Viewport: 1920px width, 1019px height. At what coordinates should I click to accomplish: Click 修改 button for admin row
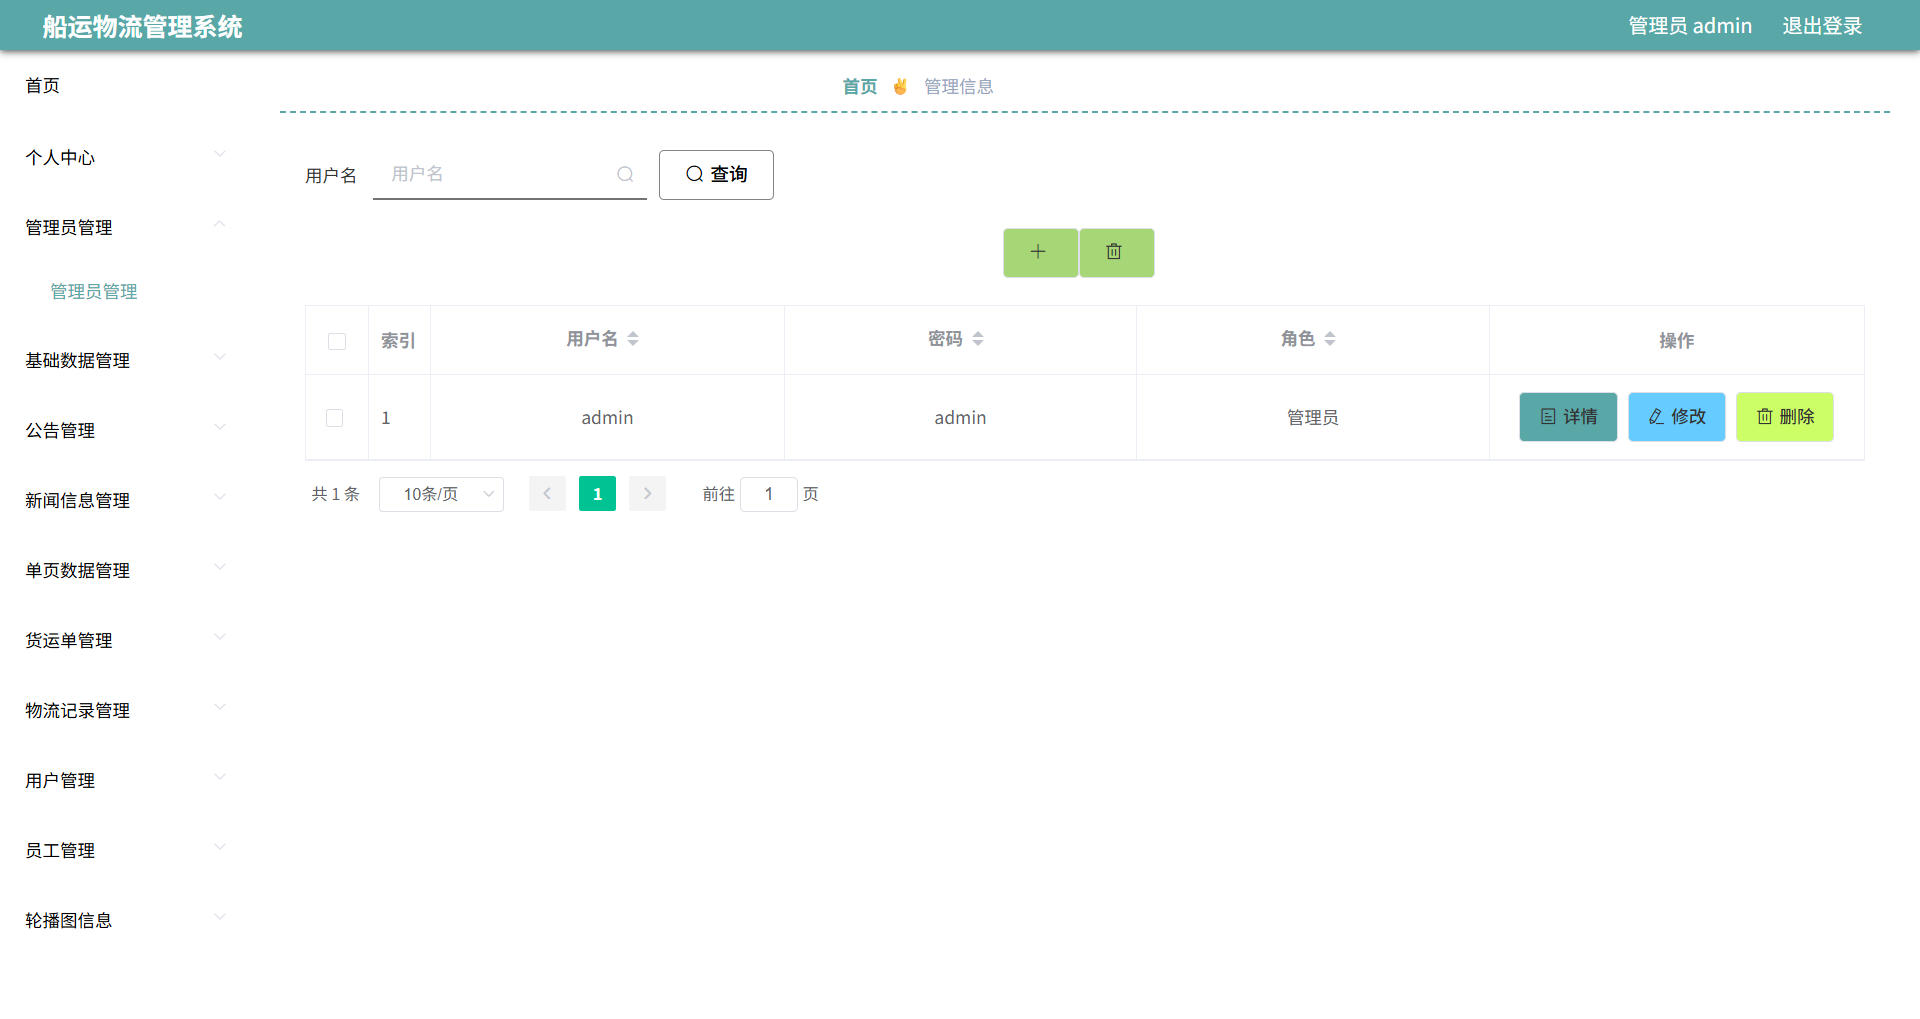1677,417
